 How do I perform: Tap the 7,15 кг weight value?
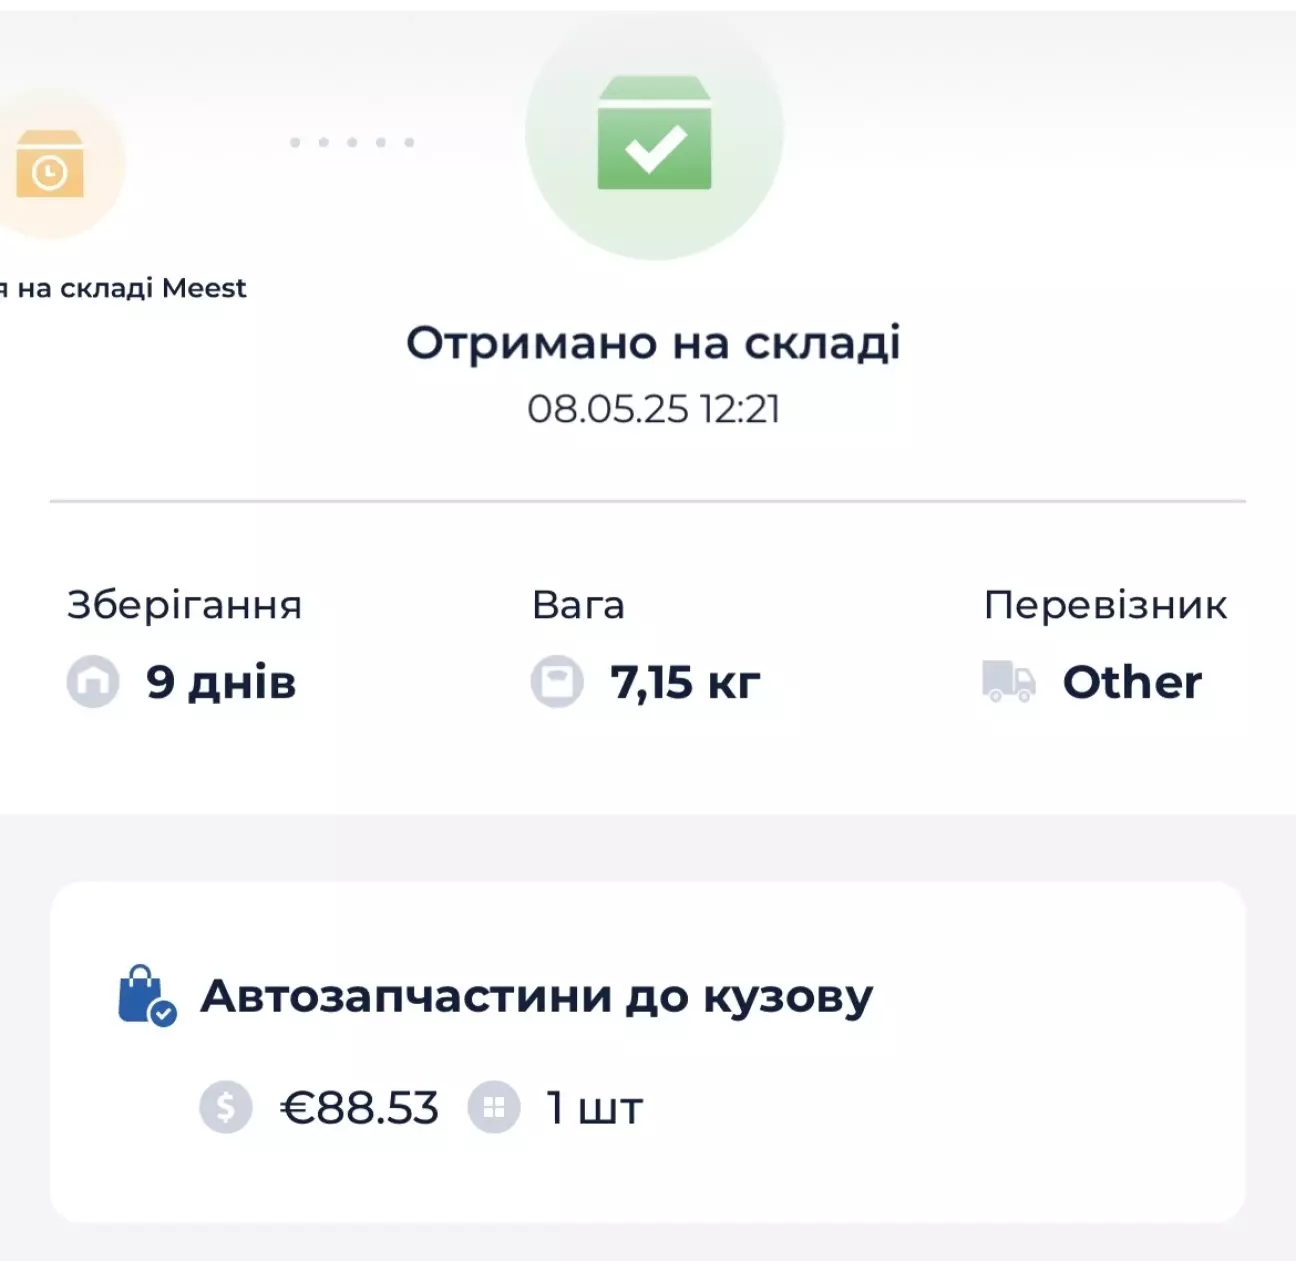[x=685, y=683]
